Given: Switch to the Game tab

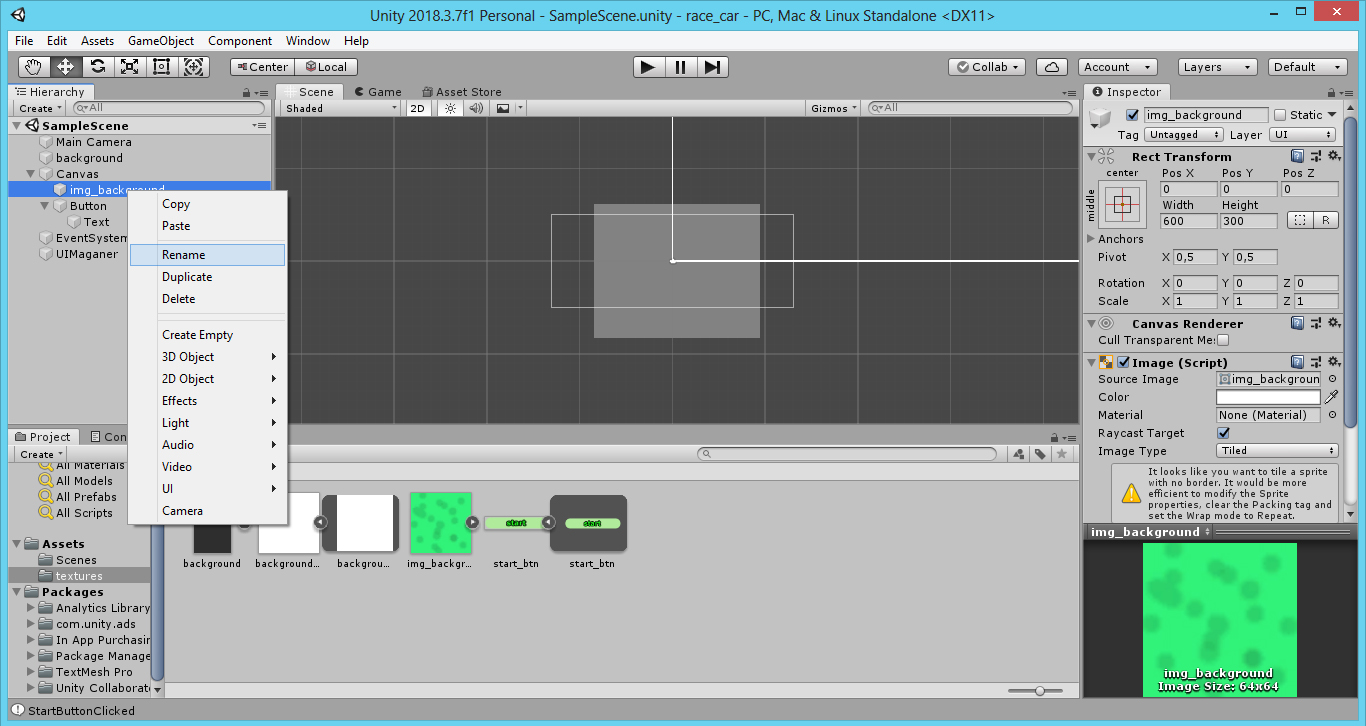Looking at the screenshot, I should 378,92.
